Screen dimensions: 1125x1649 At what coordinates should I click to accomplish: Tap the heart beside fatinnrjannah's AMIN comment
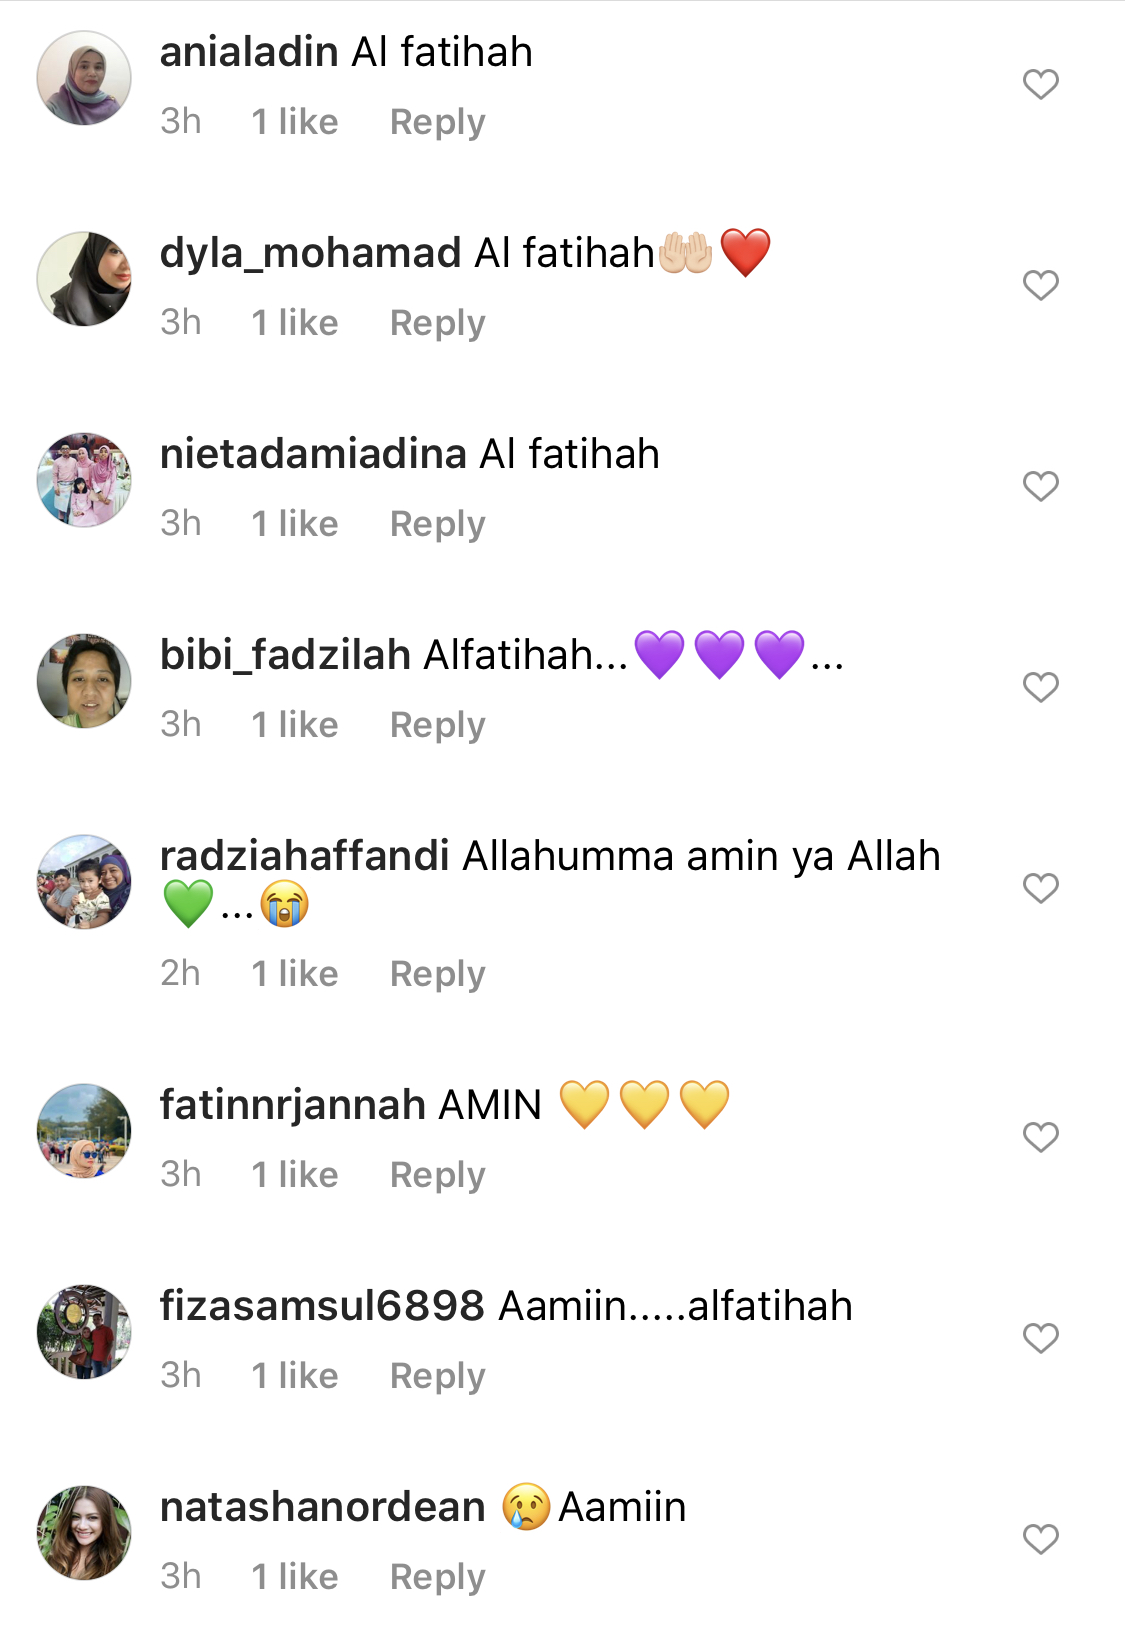[x=1040, y=1137]
